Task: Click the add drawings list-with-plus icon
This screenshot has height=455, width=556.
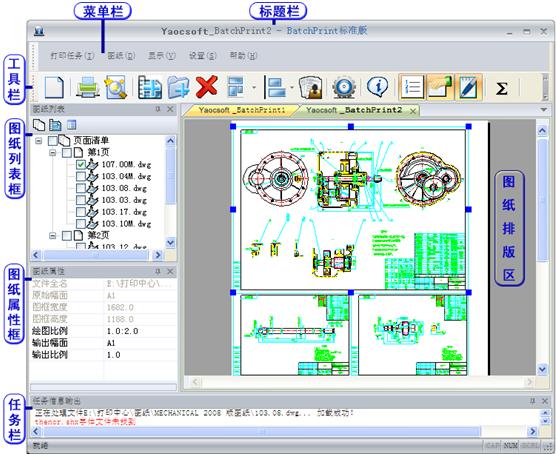Action: click(x=150, y=87)
